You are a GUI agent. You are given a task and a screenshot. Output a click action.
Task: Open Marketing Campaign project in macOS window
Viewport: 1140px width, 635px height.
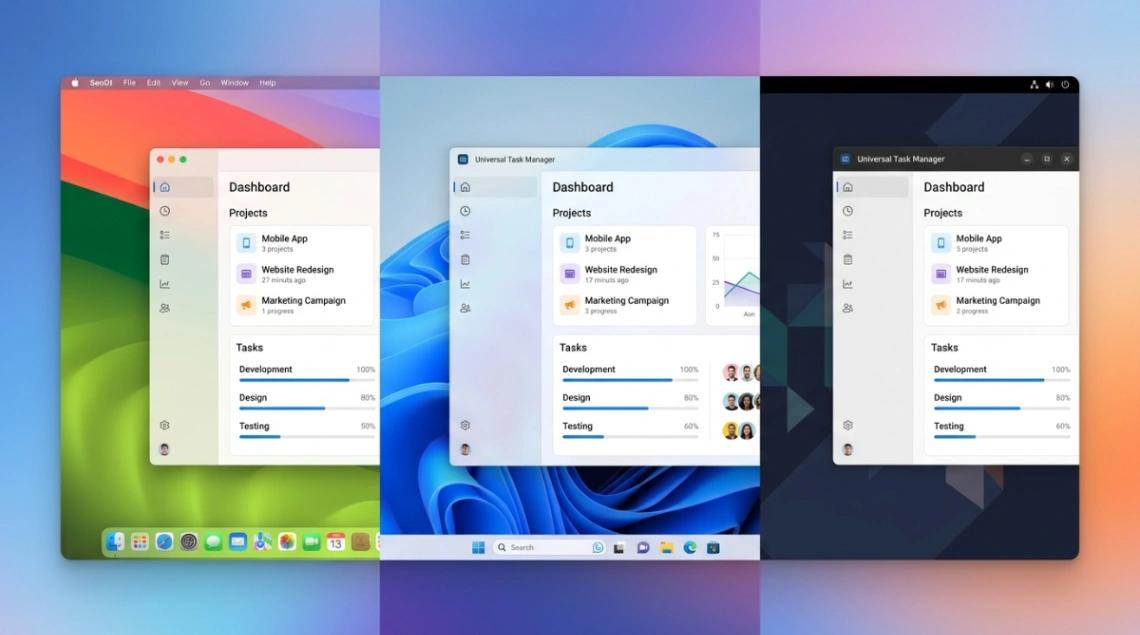[302, 305]
